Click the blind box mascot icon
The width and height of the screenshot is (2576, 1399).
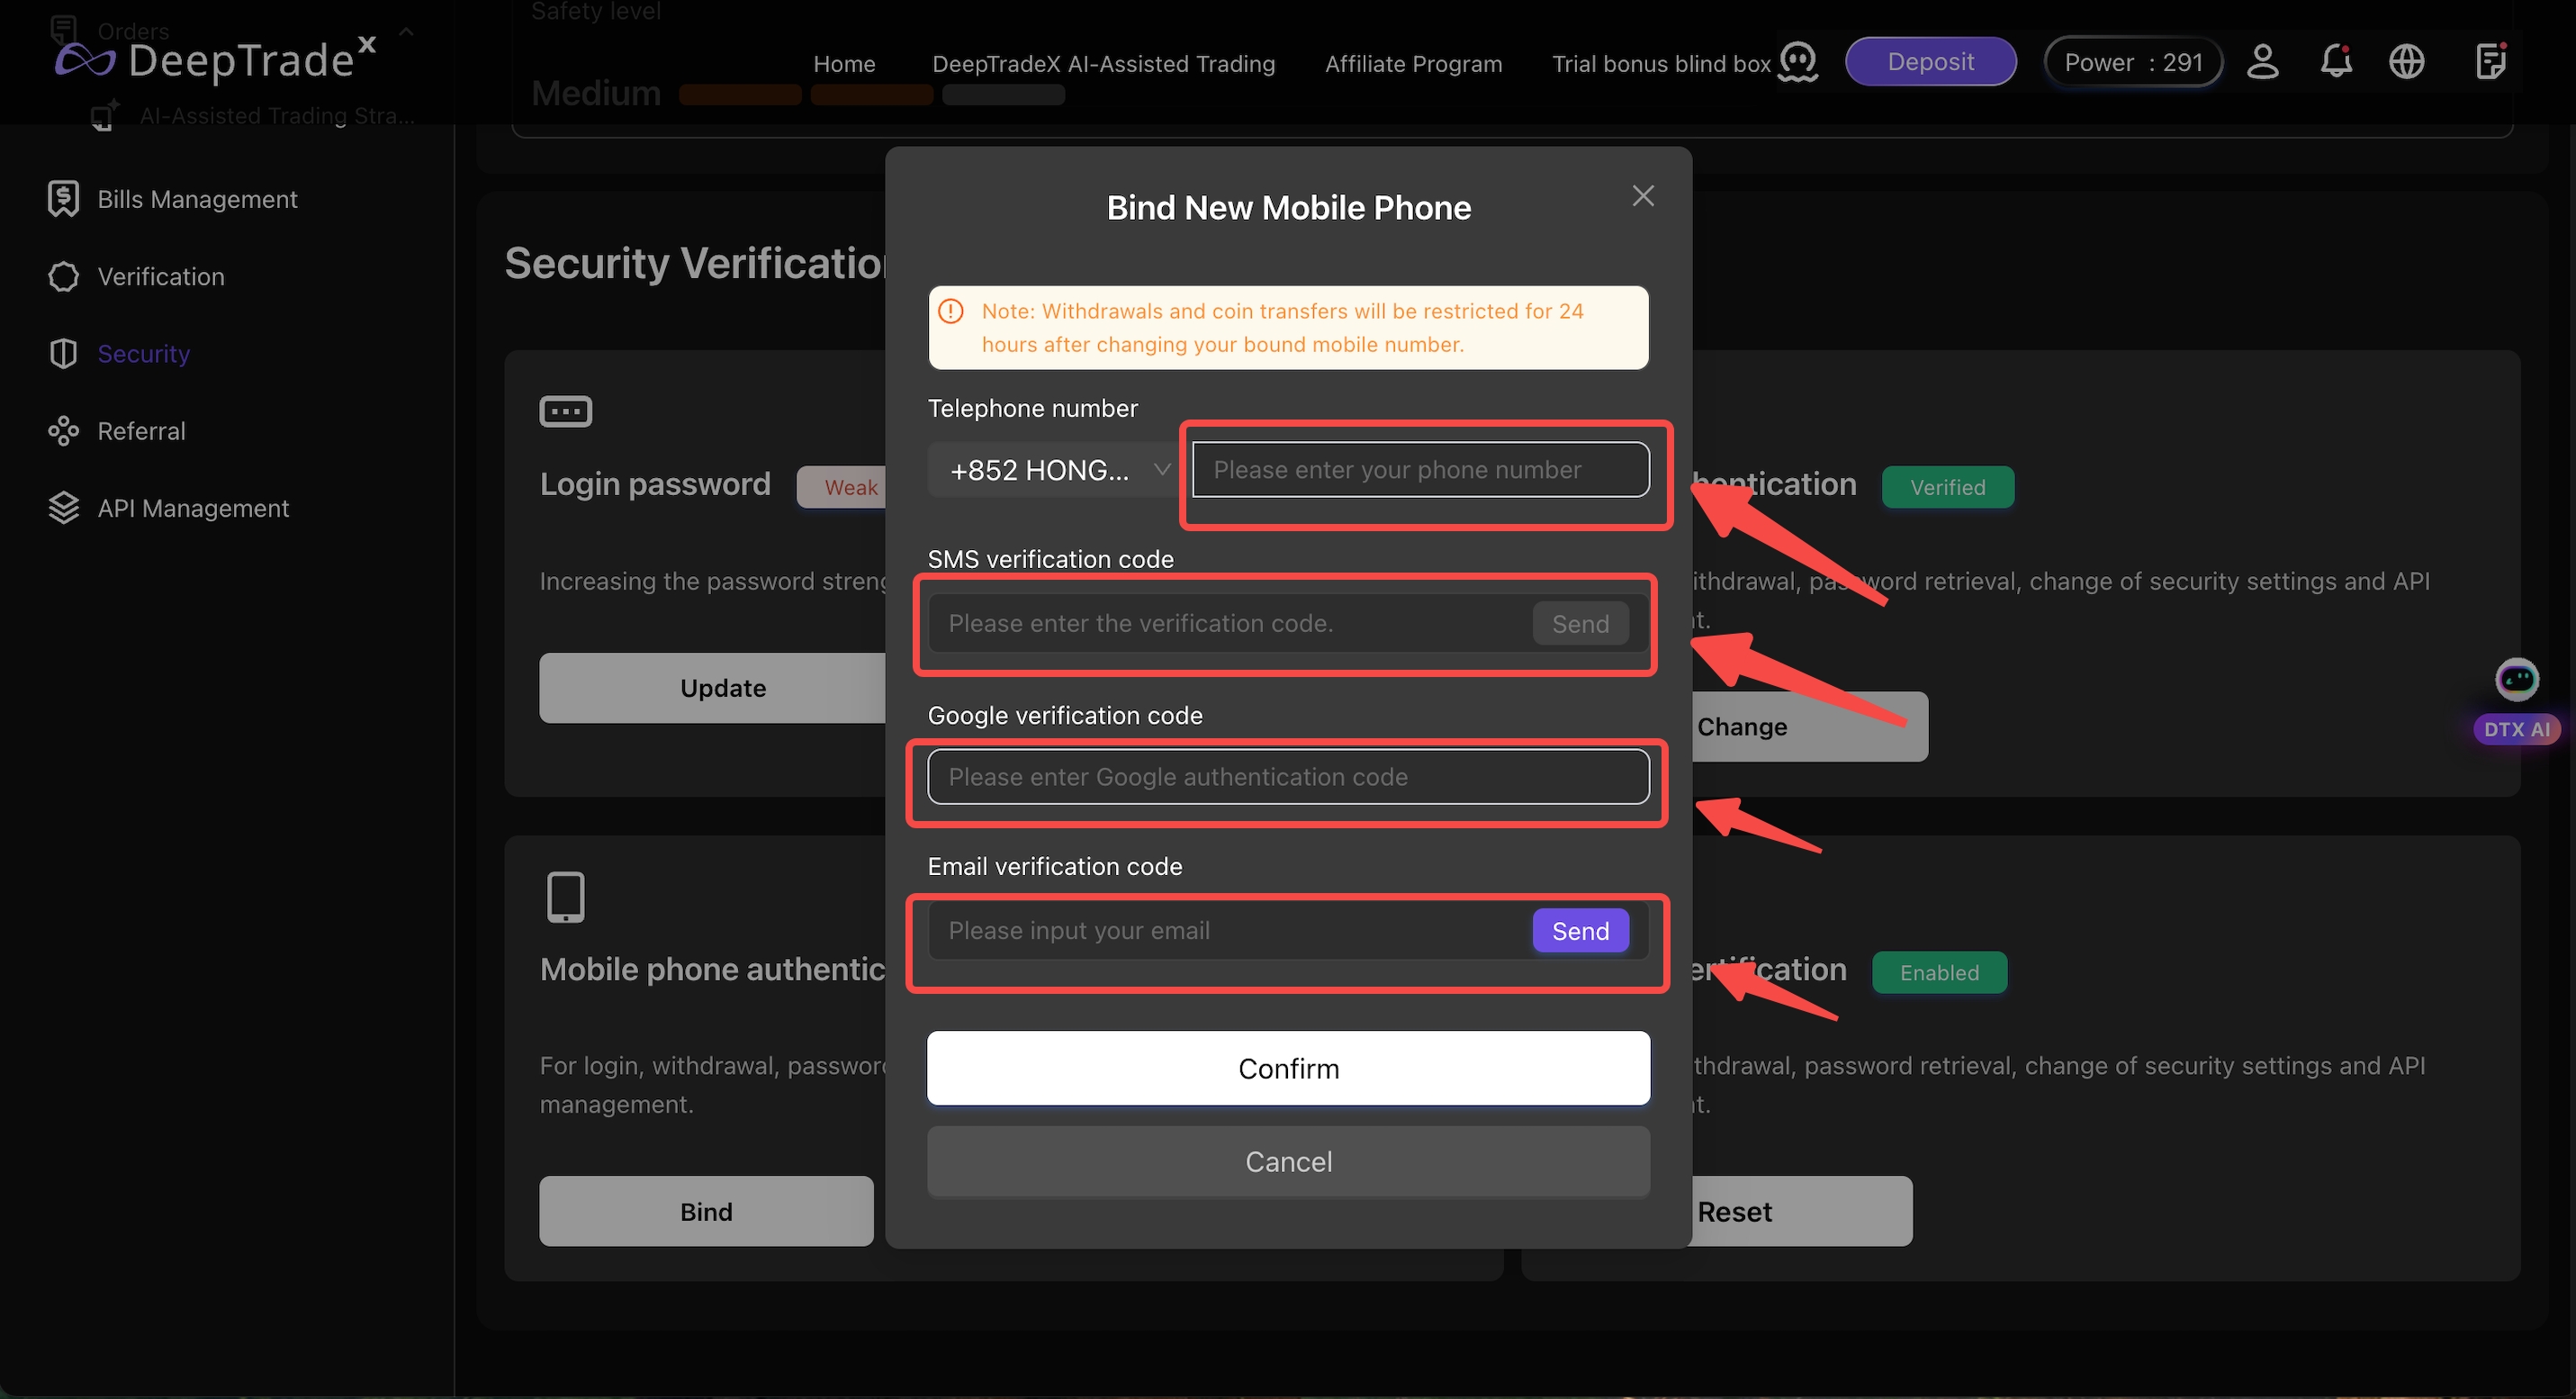click(x=1798, y=62)
